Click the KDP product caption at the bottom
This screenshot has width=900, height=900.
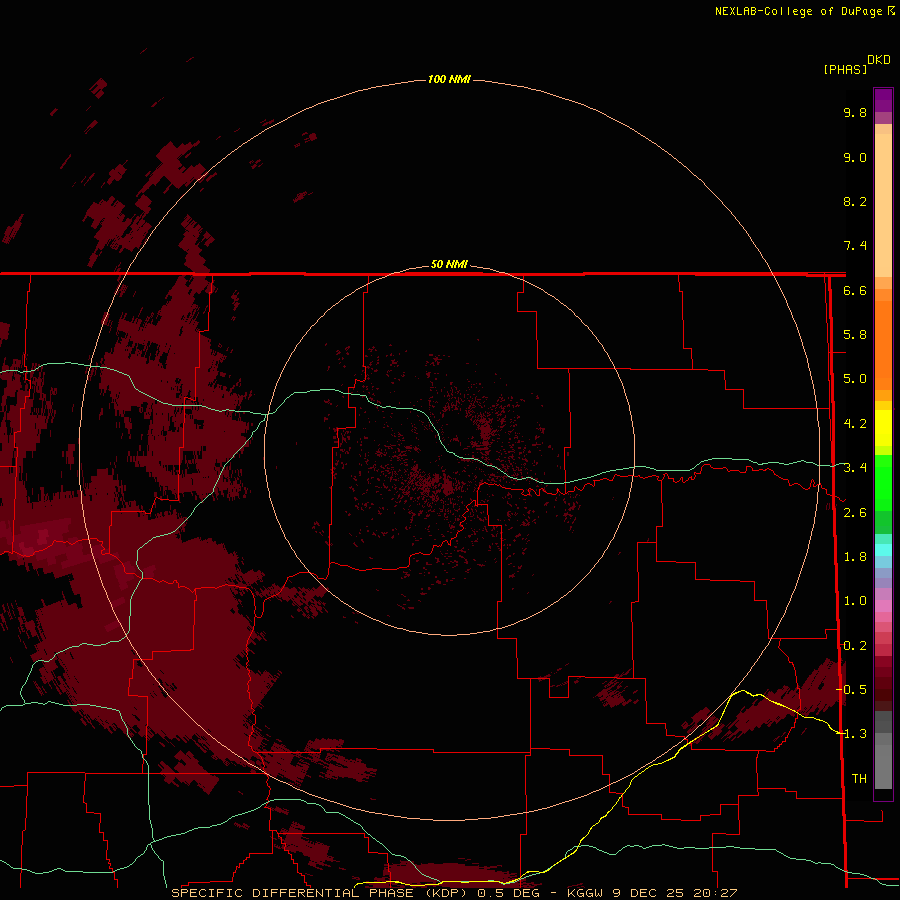(454, 893)
